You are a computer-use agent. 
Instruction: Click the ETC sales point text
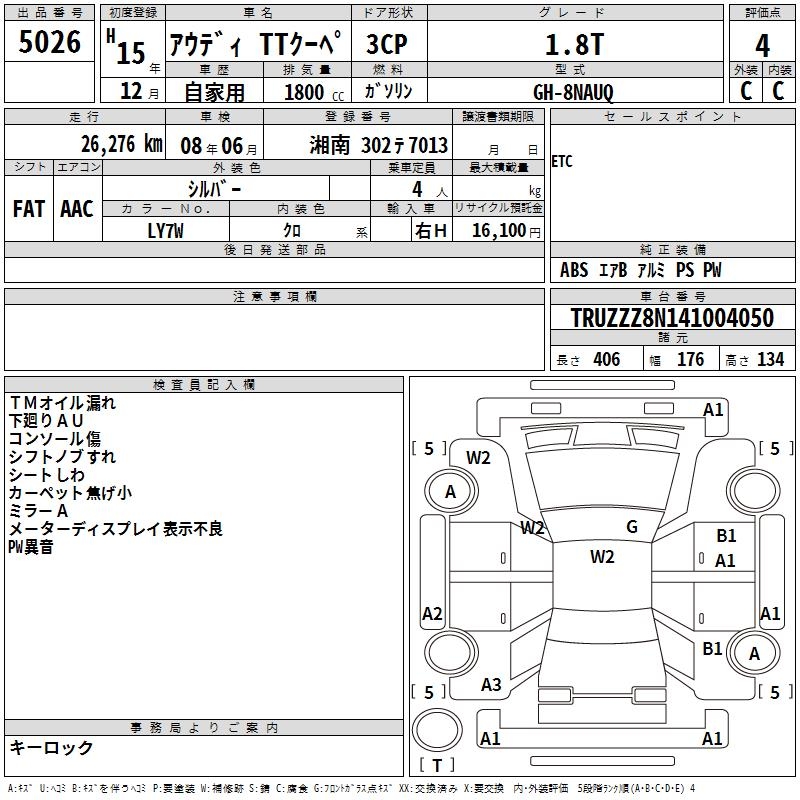[562, 162]
